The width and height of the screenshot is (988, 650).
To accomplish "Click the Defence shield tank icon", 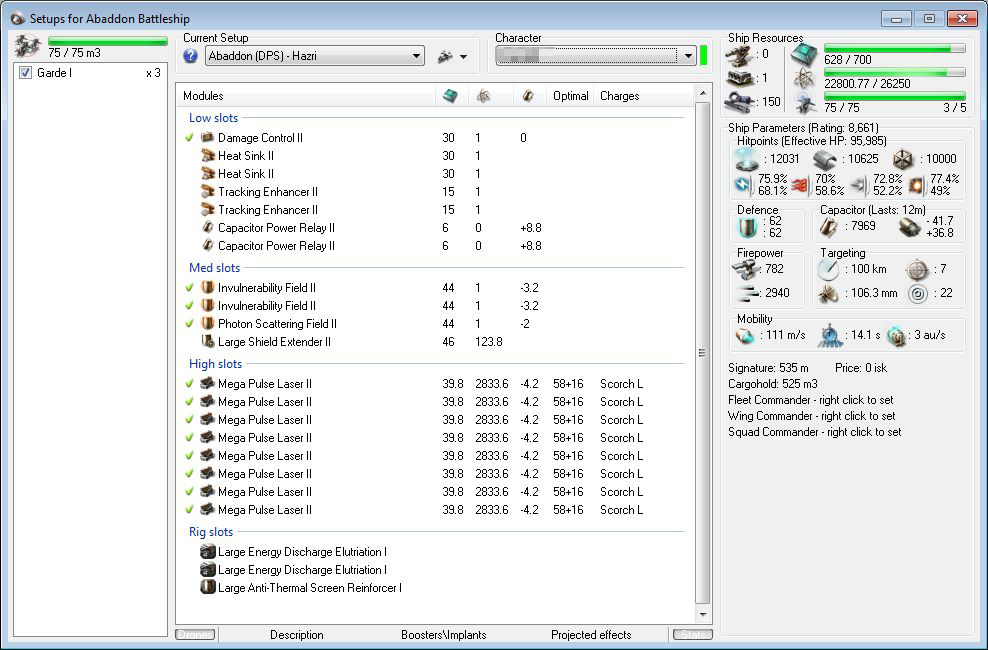I will tap(747, 227).
